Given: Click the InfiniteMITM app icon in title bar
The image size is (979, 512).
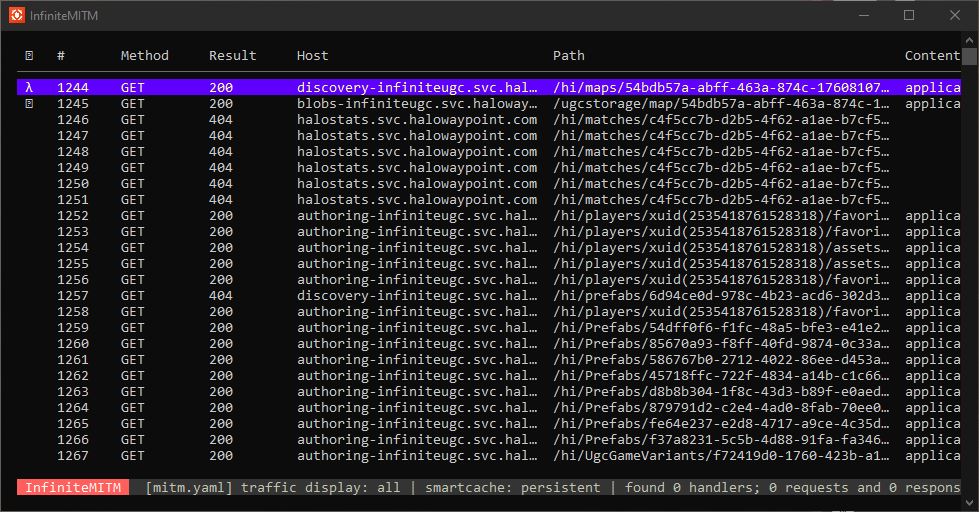Looking at the screenshot, I should [x=16, y=15].
